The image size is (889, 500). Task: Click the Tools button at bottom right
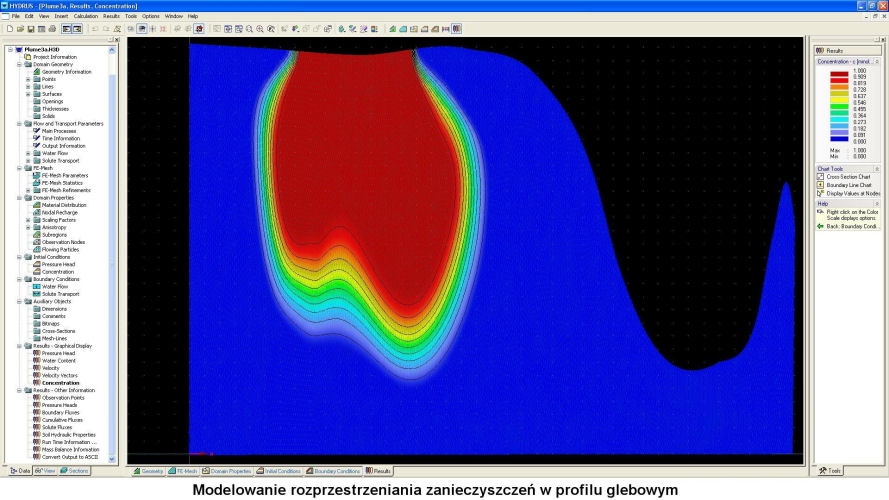pos(830,470)
